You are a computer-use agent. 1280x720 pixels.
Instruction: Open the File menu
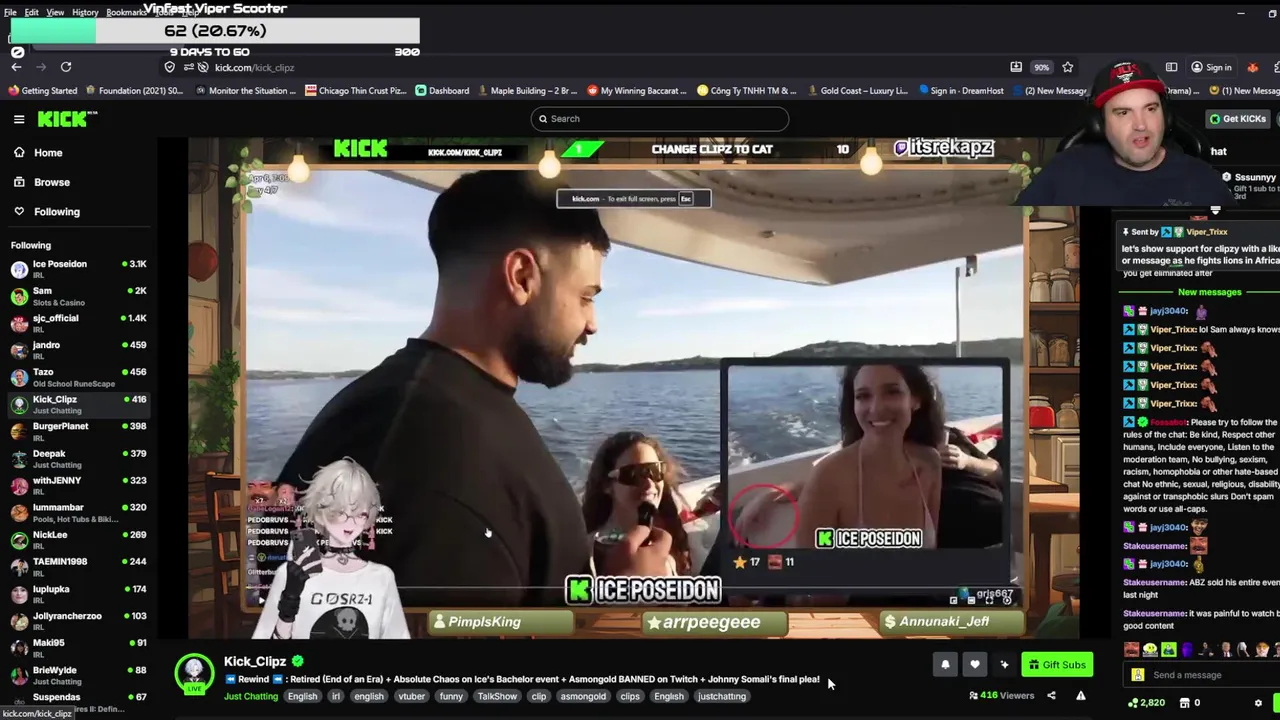10,13
